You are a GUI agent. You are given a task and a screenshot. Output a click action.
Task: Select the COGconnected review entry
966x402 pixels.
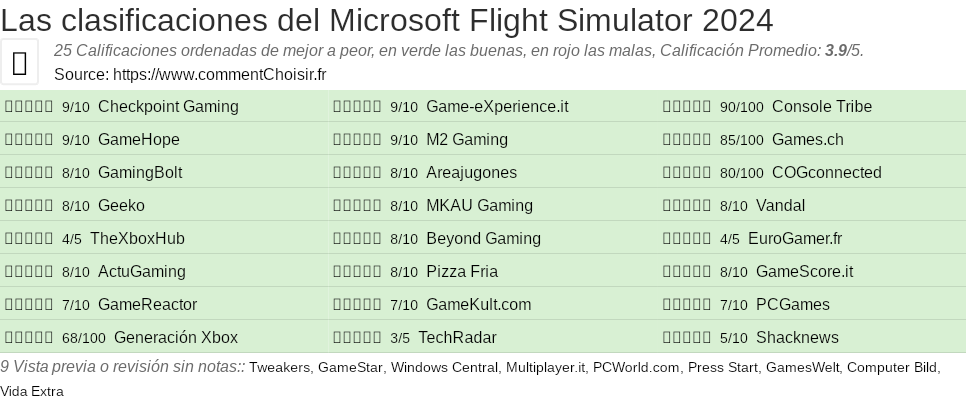click(826, 173)
